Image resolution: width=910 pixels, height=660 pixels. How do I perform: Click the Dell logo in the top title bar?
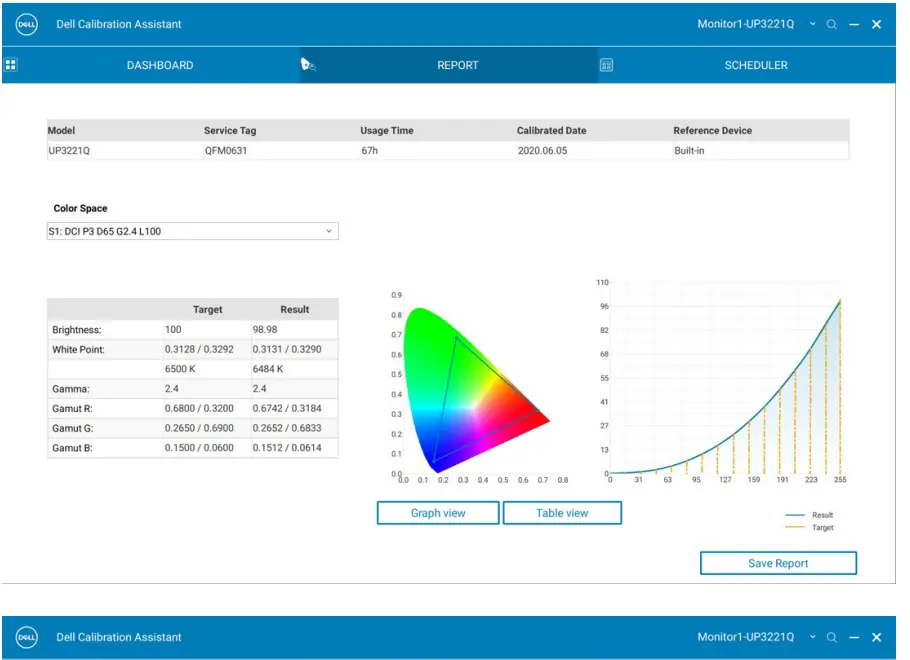[x=27, y=24]
